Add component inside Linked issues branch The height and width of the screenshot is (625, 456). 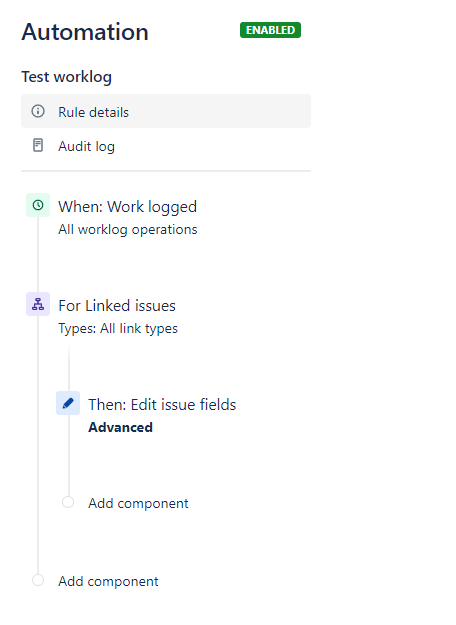[x=138, y=503]
